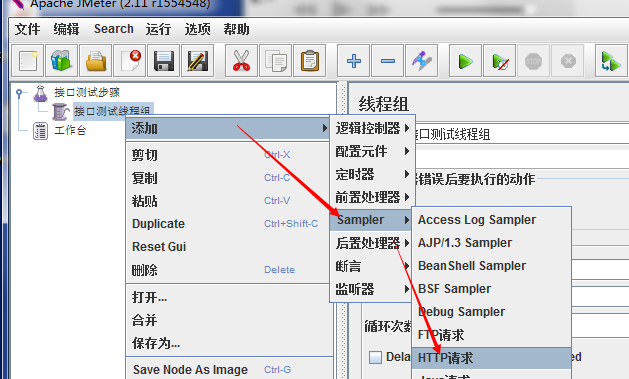
Task: Select Debug Sampler
Action: click(491, 312)
